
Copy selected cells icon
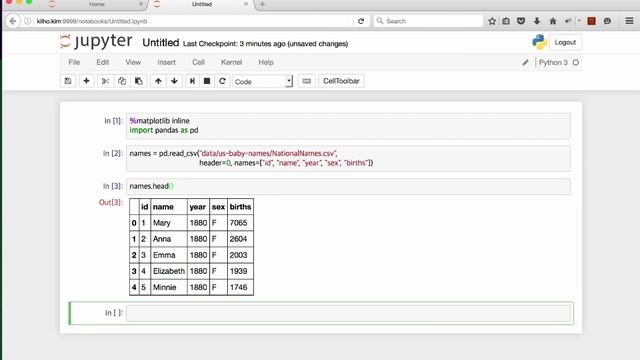tap(122, 81)
